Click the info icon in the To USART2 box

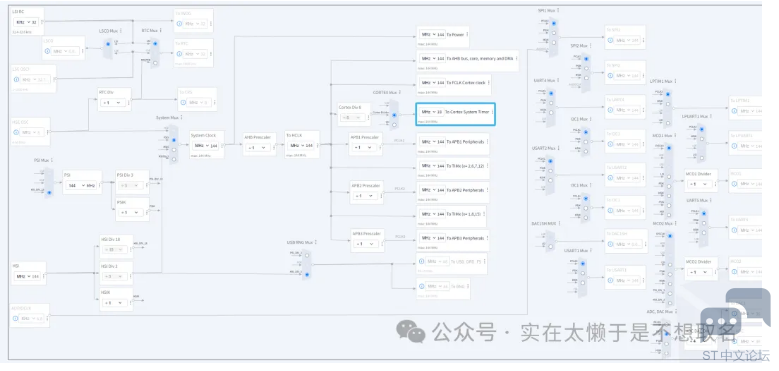tap(610, 177)
